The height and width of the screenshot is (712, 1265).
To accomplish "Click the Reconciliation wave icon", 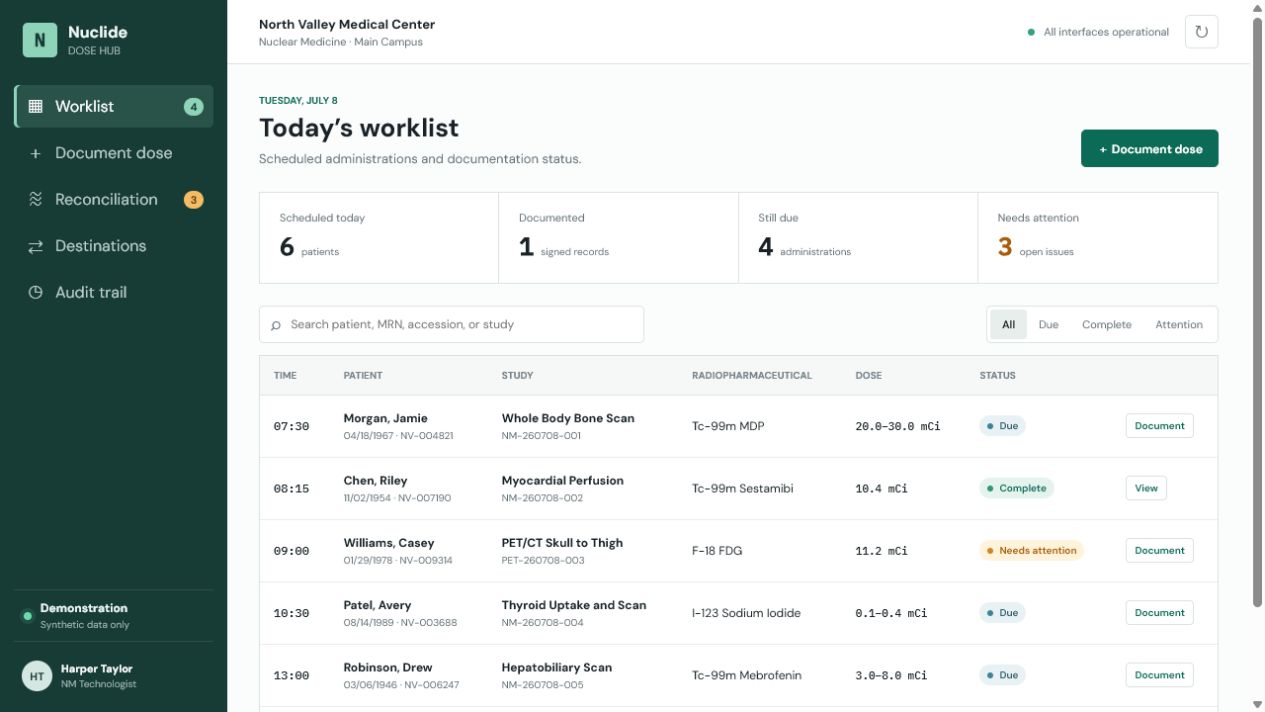I will (x=35, y=199).
